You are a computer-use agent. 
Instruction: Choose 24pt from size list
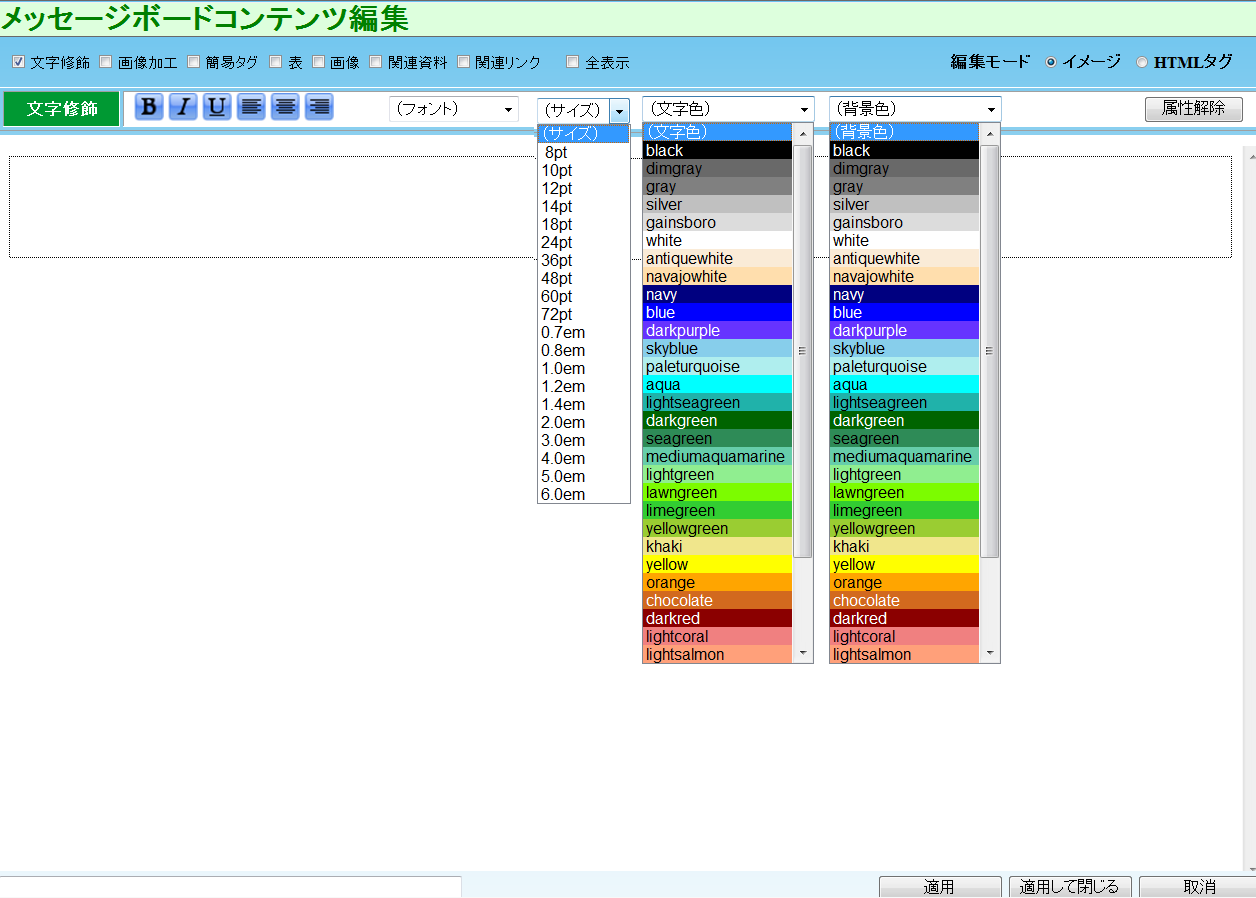(x=584, y=243)
